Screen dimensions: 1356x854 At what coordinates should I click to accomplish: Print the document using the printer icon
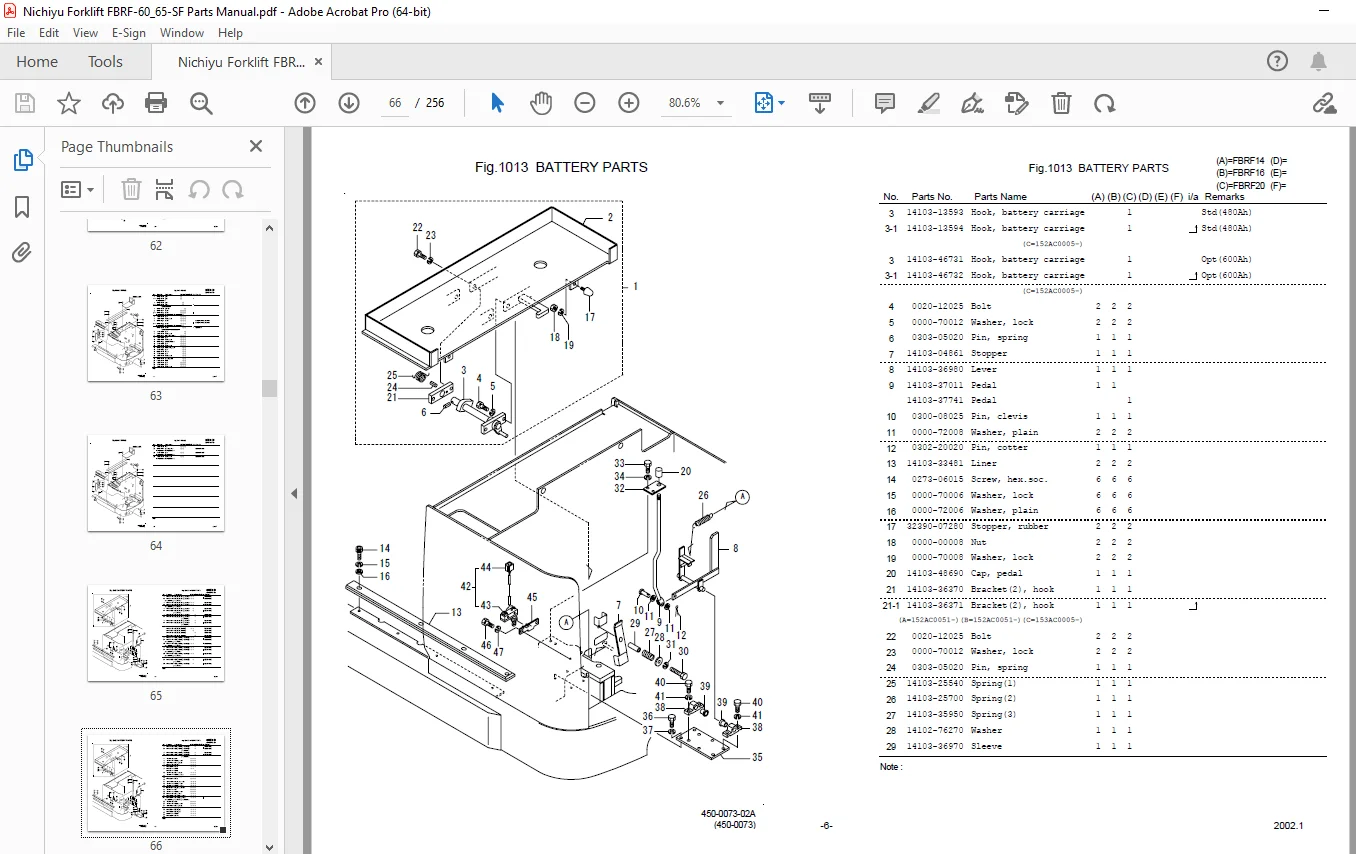(x=156, y=103)
